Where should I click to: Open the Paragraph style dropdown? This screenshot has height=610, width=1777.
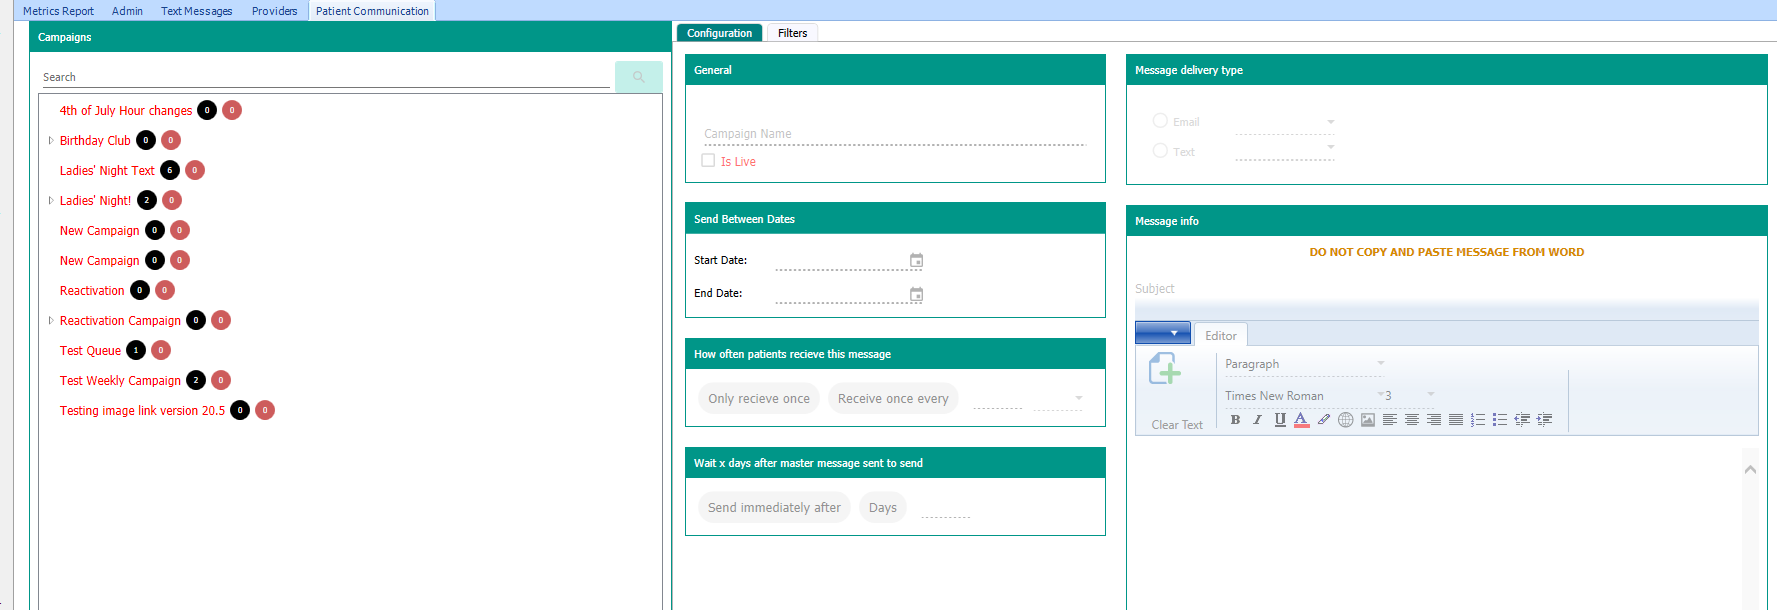coord(1381,364)
